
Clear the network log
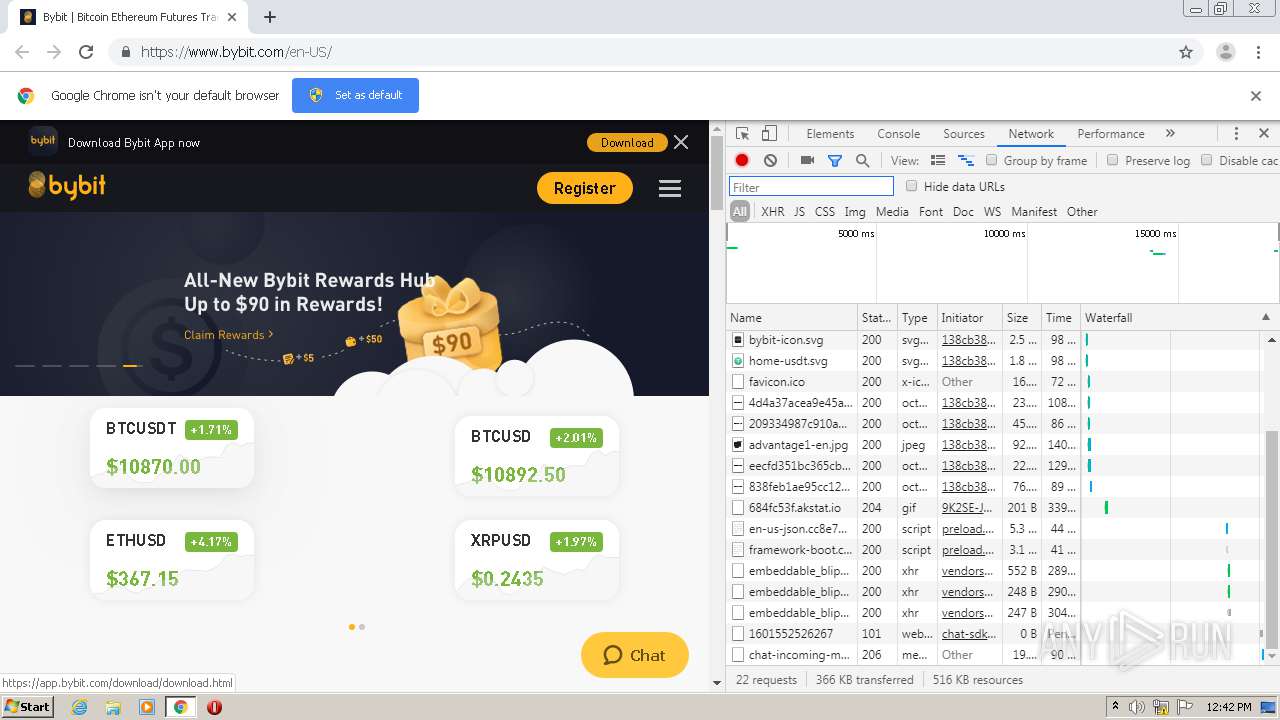(x=770, y=160)
